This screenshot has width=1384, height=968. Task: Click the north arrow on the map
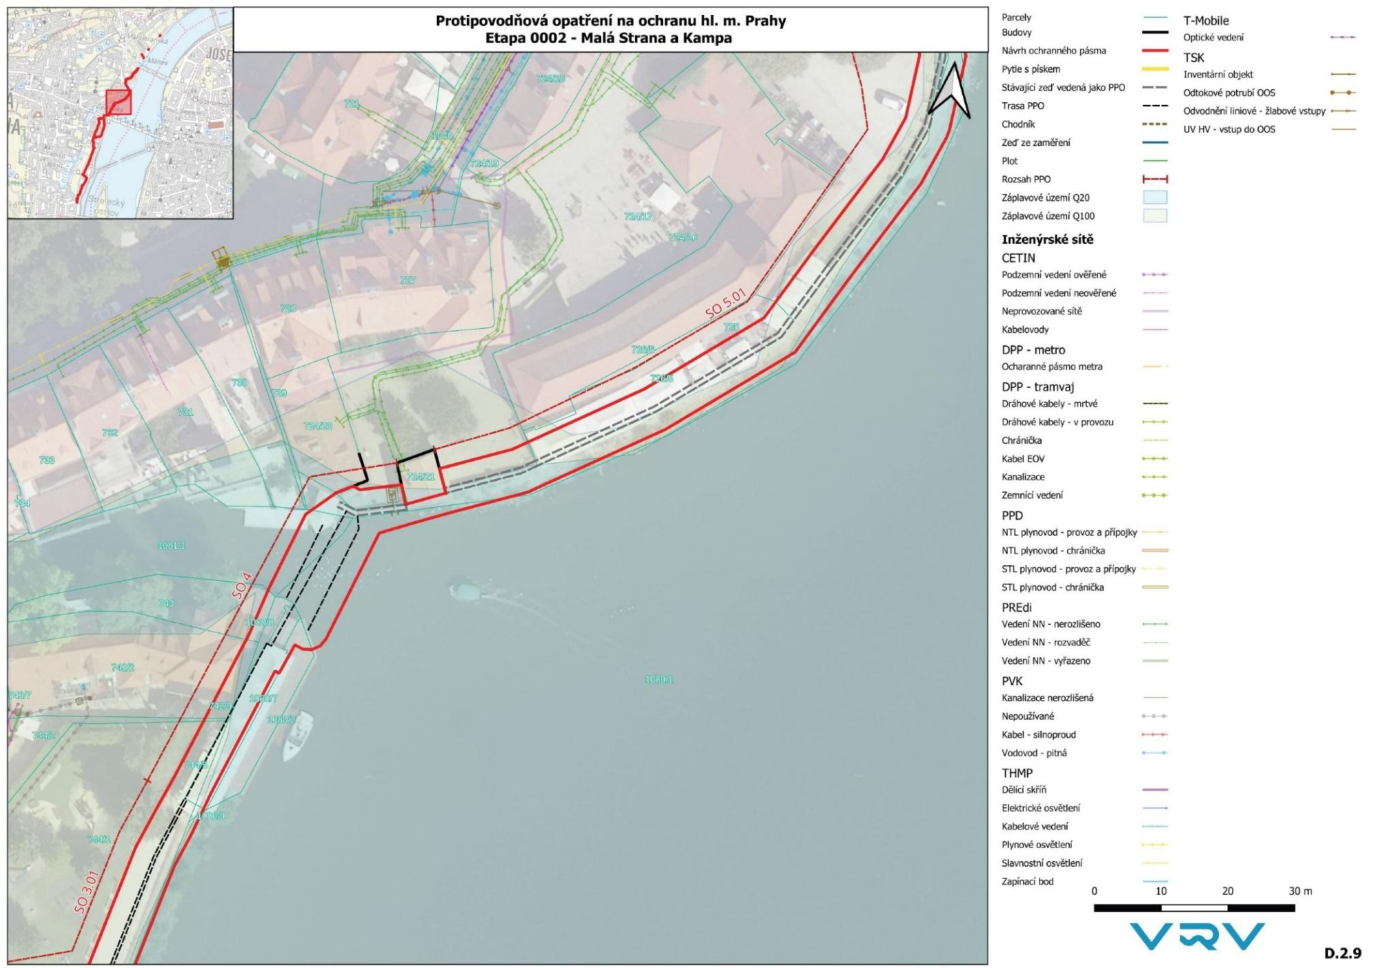coord(951,91)
